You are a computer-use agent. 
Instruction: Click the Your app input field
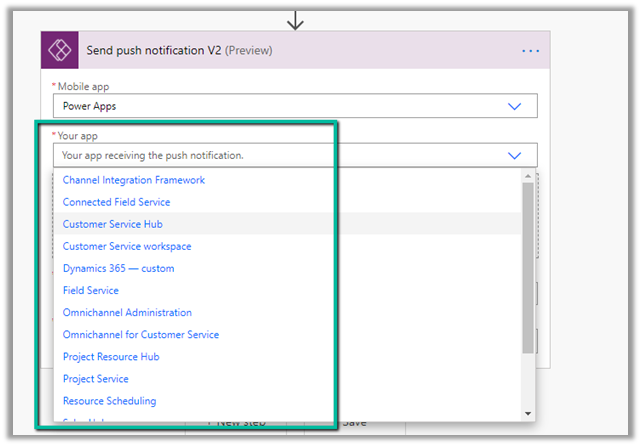click(x=280, y=156)
